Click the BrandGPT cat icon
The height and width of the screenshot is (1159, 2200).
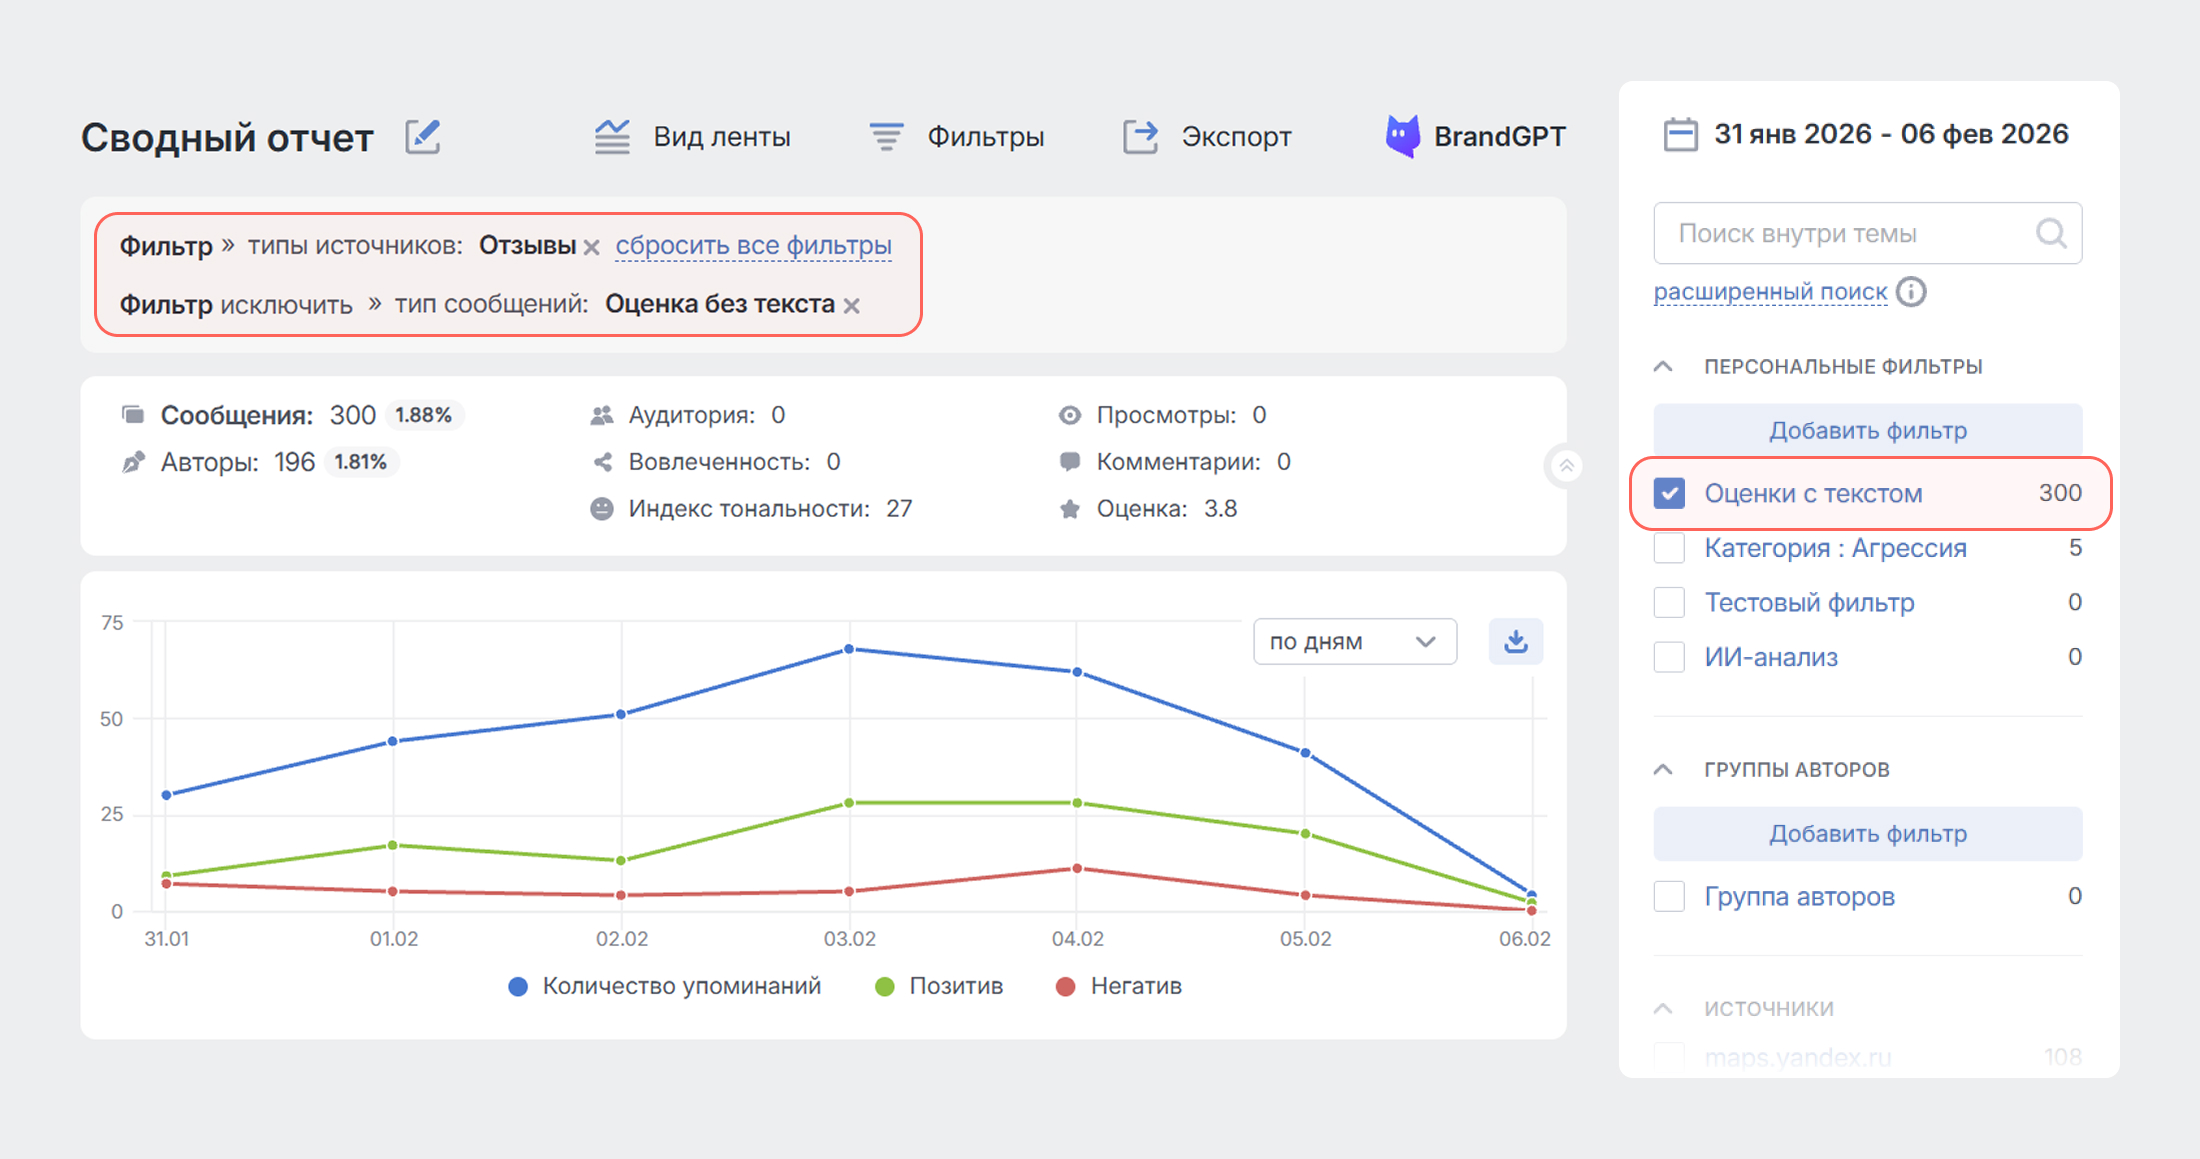coord(1402,136)
